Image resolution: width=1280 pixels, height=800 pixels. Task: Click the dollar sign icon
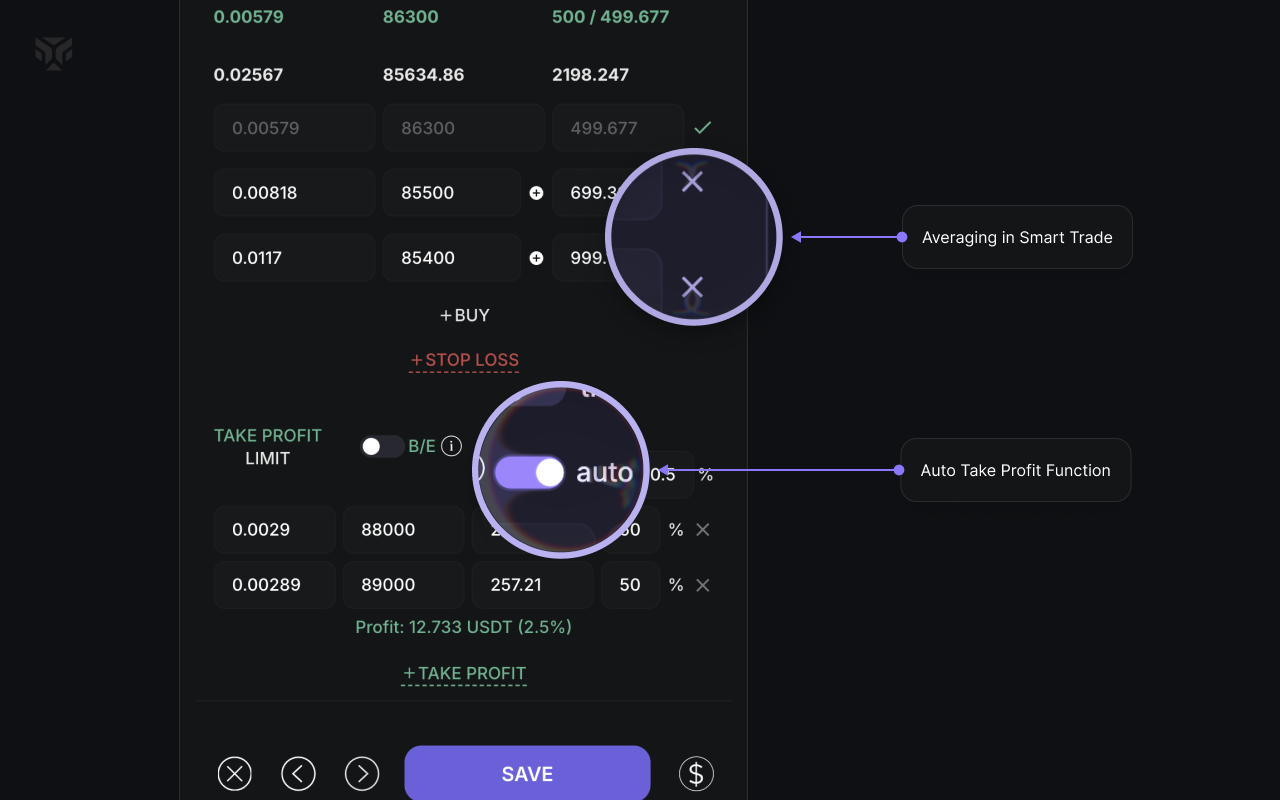696,773
